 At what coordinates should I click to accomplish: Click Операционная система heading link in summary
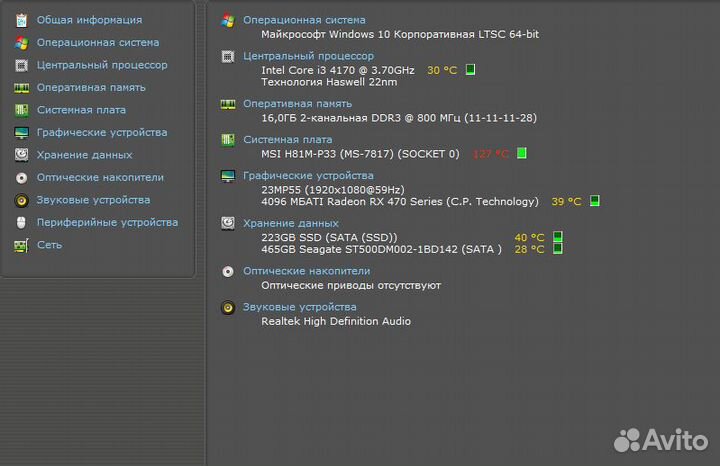(x=304, y=20)
